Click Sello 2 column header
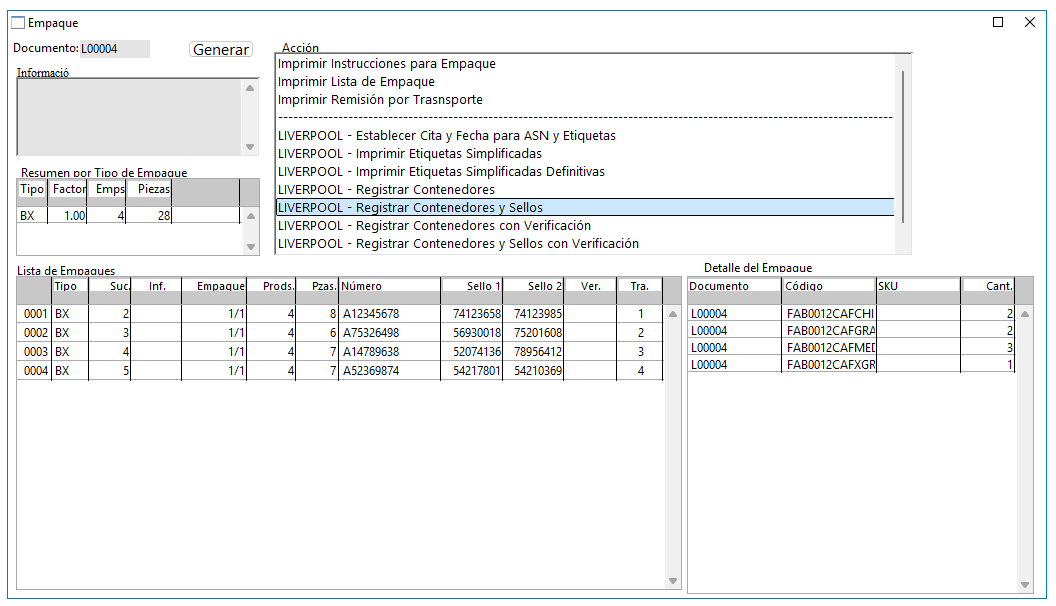The width and height of the screenshot is (1056, 606). pyautogui.click(x=533, y=287)
